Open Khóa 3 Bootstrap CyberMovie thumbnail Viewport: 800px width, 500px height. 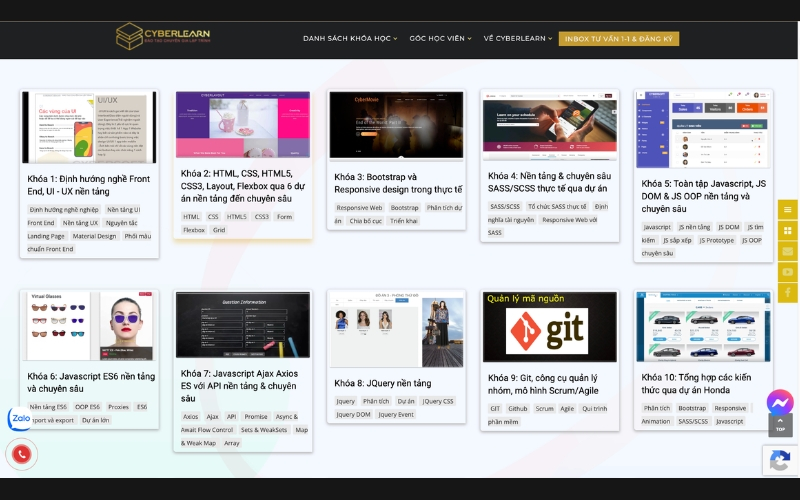point(396,125)
